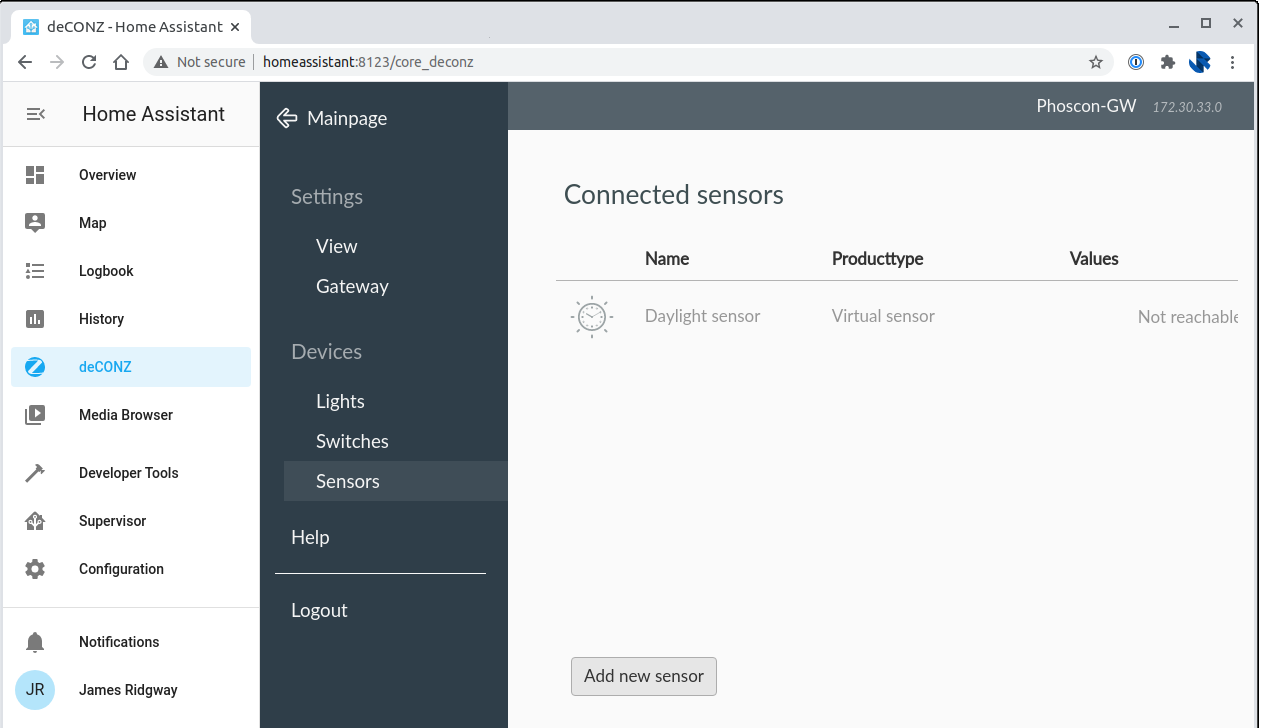Open View settings
Image resolution: width=1261 pixels, height=728 pixels.
[x=337, y=246]
